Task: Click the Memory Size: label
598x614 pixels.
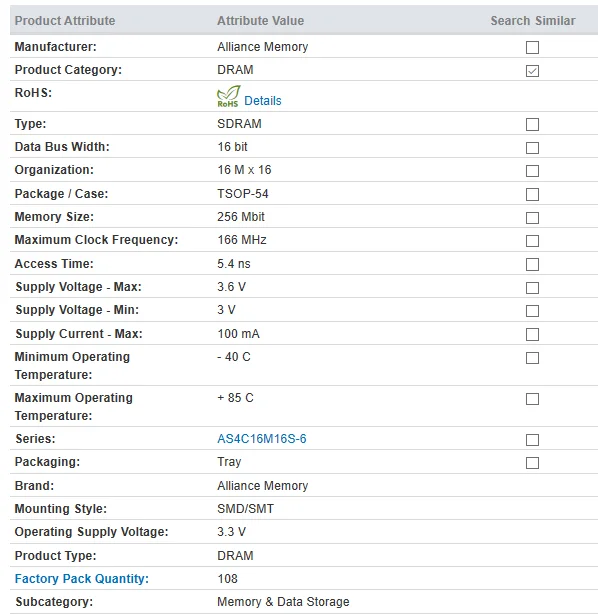Action: [54, 217]
